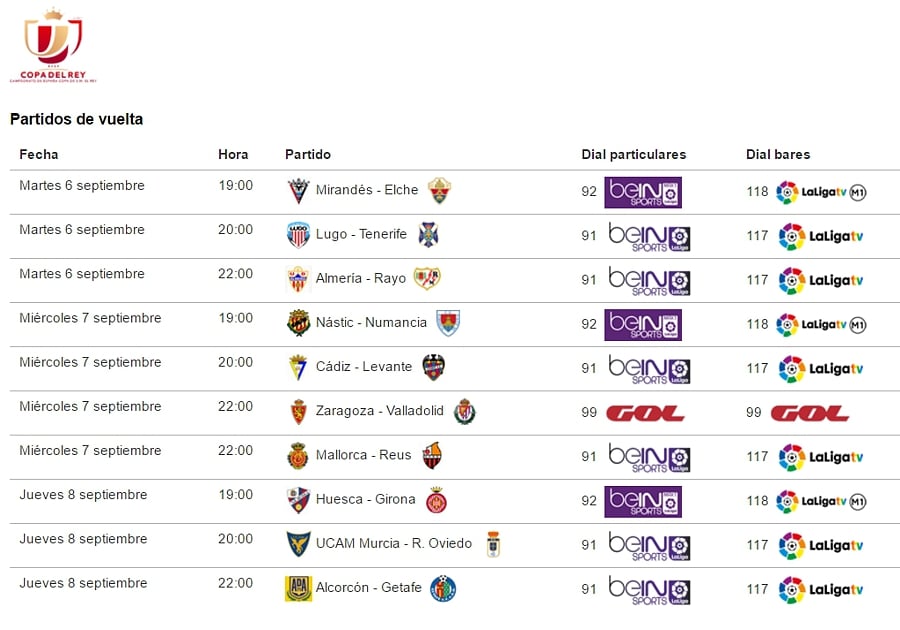This screenshot has width=900, height=630.
Task: Click LaLigaTV M1 logo in Huesca row
Action: [821, 501]
